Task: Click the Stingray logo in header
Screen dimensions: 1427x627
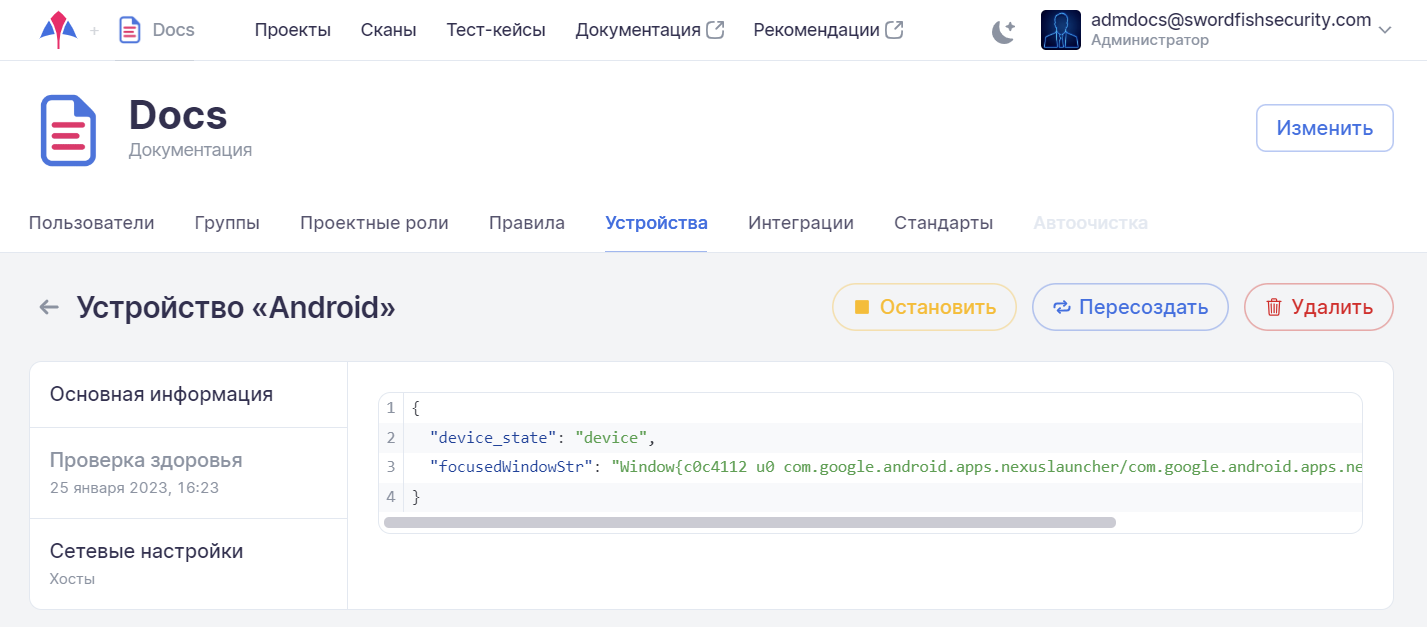Action: tap(58, 30)
